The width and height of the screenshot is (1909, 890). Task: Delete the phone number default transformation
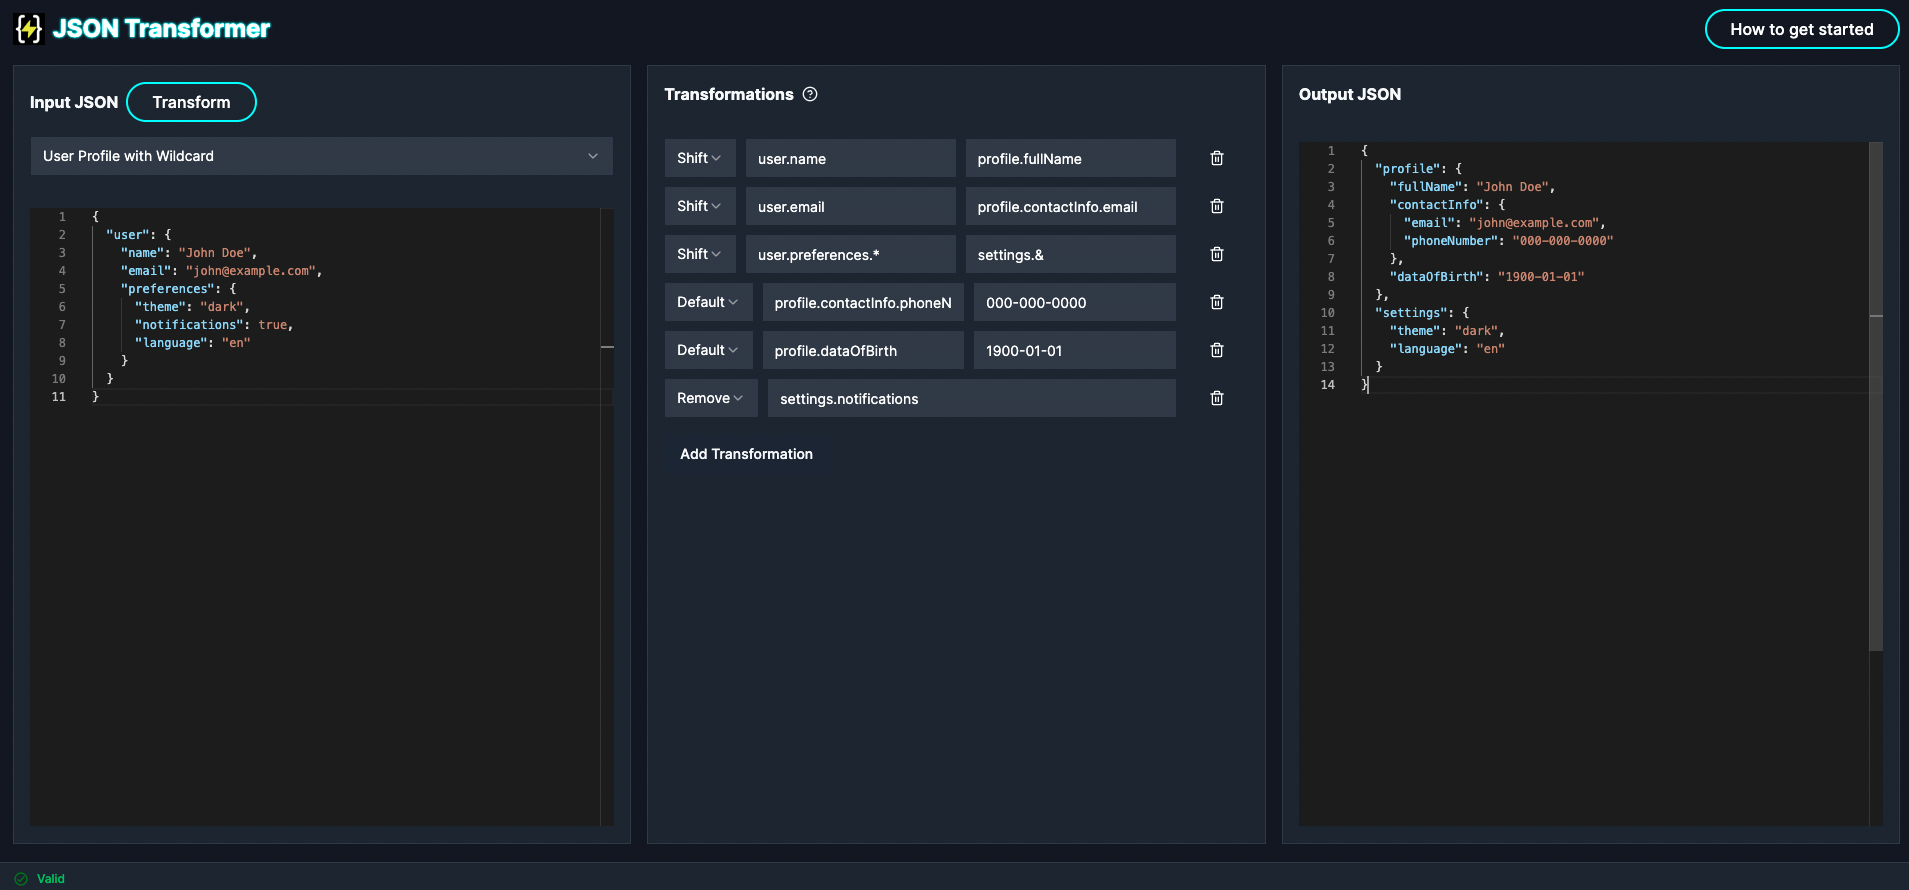[1217, 302]
